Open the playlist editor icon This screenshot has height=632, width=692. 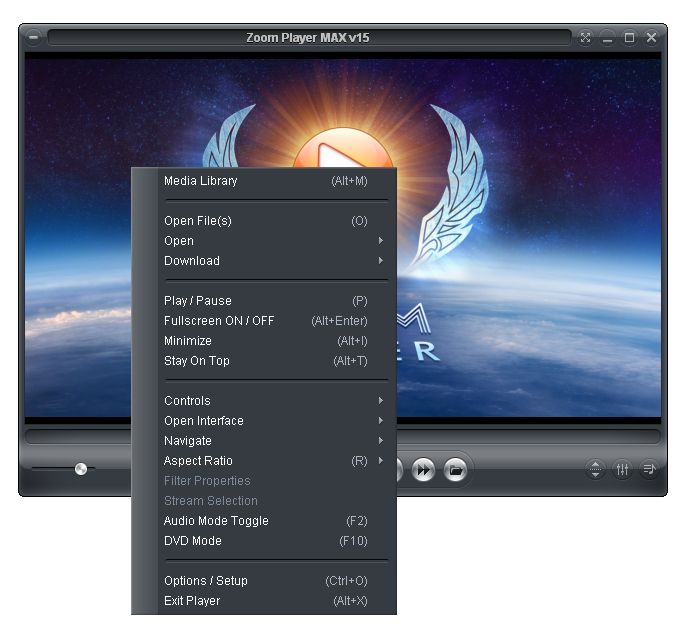coord(649,469)
